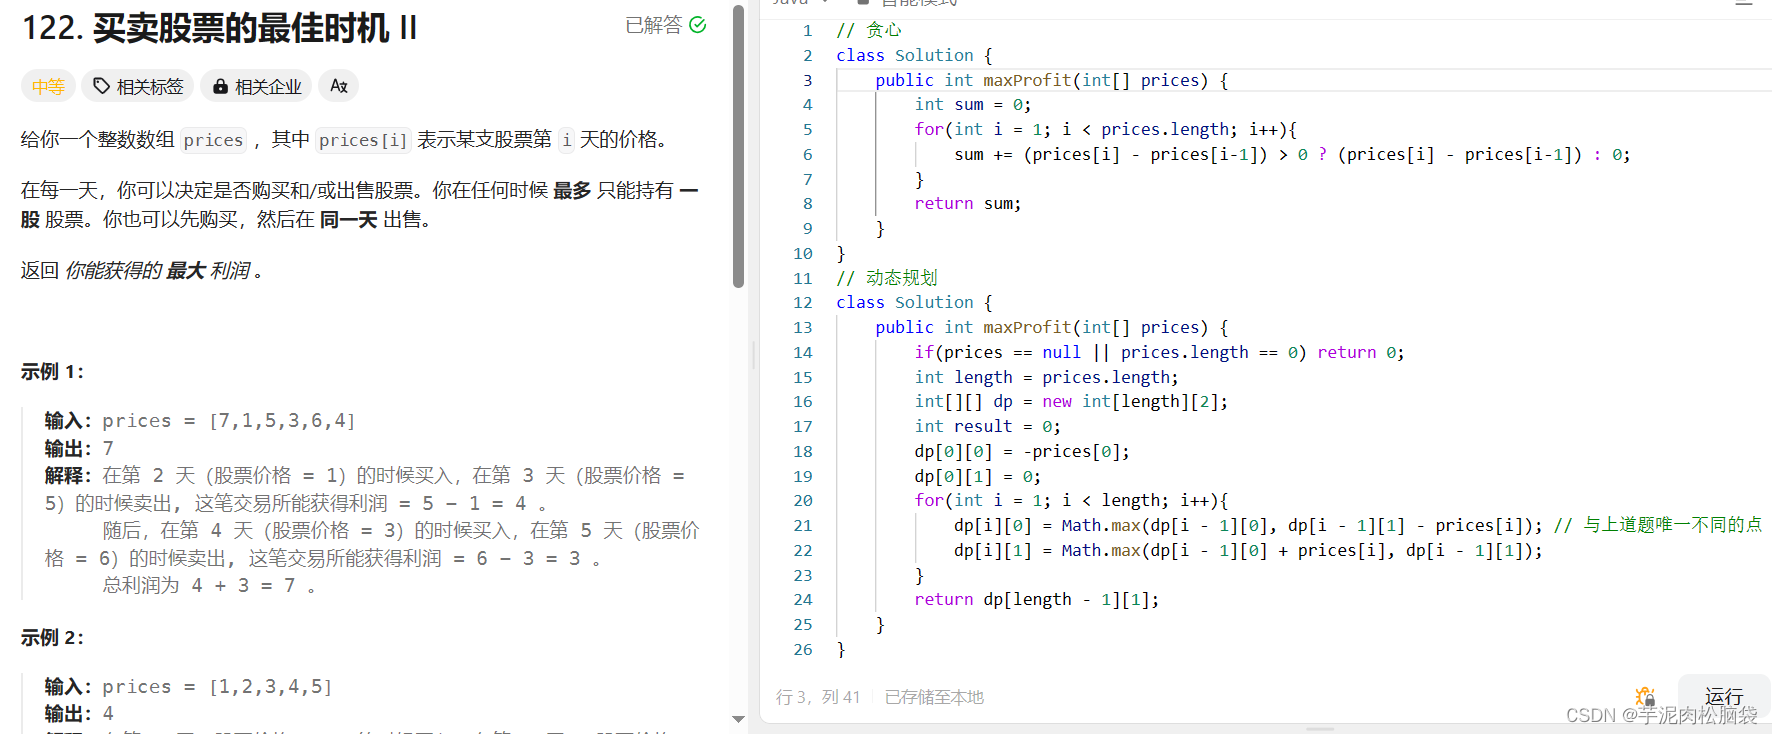Click the int[][] dp = new int line
Viewport: 1772px width, 734px height.
pos(1071,402)
